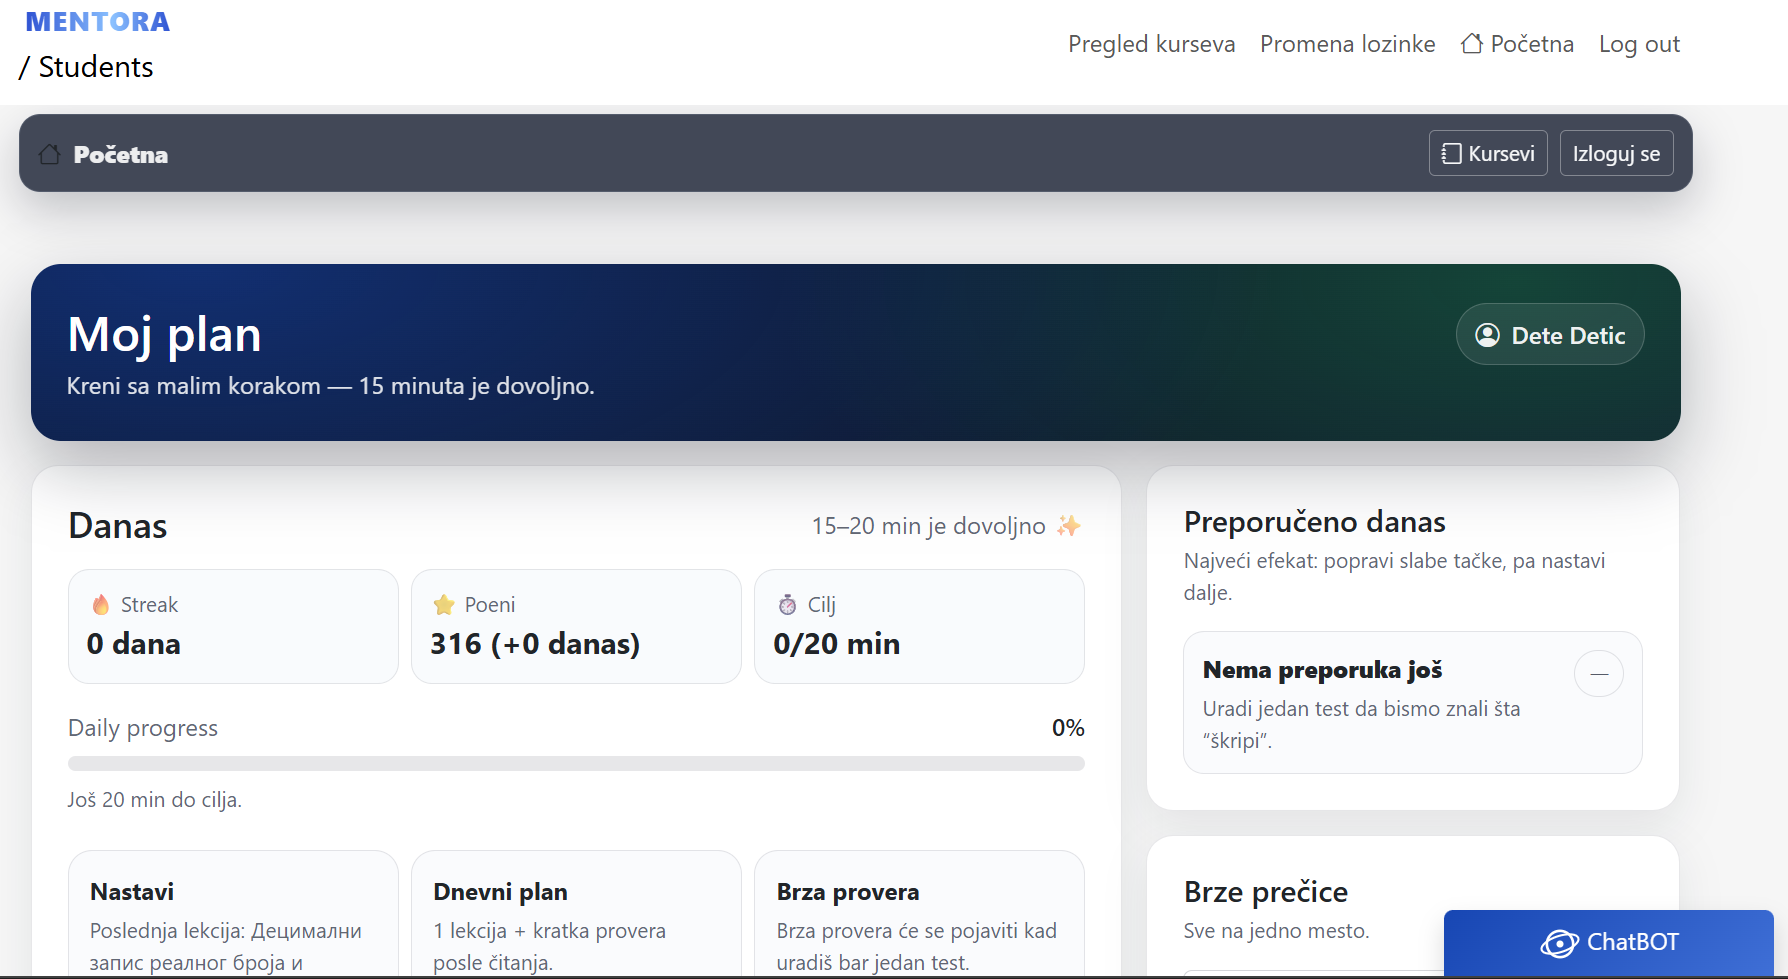Click the user avatar icon beside Dete Detic
The image size is (1788, 979).
[x=1488, y=335]
